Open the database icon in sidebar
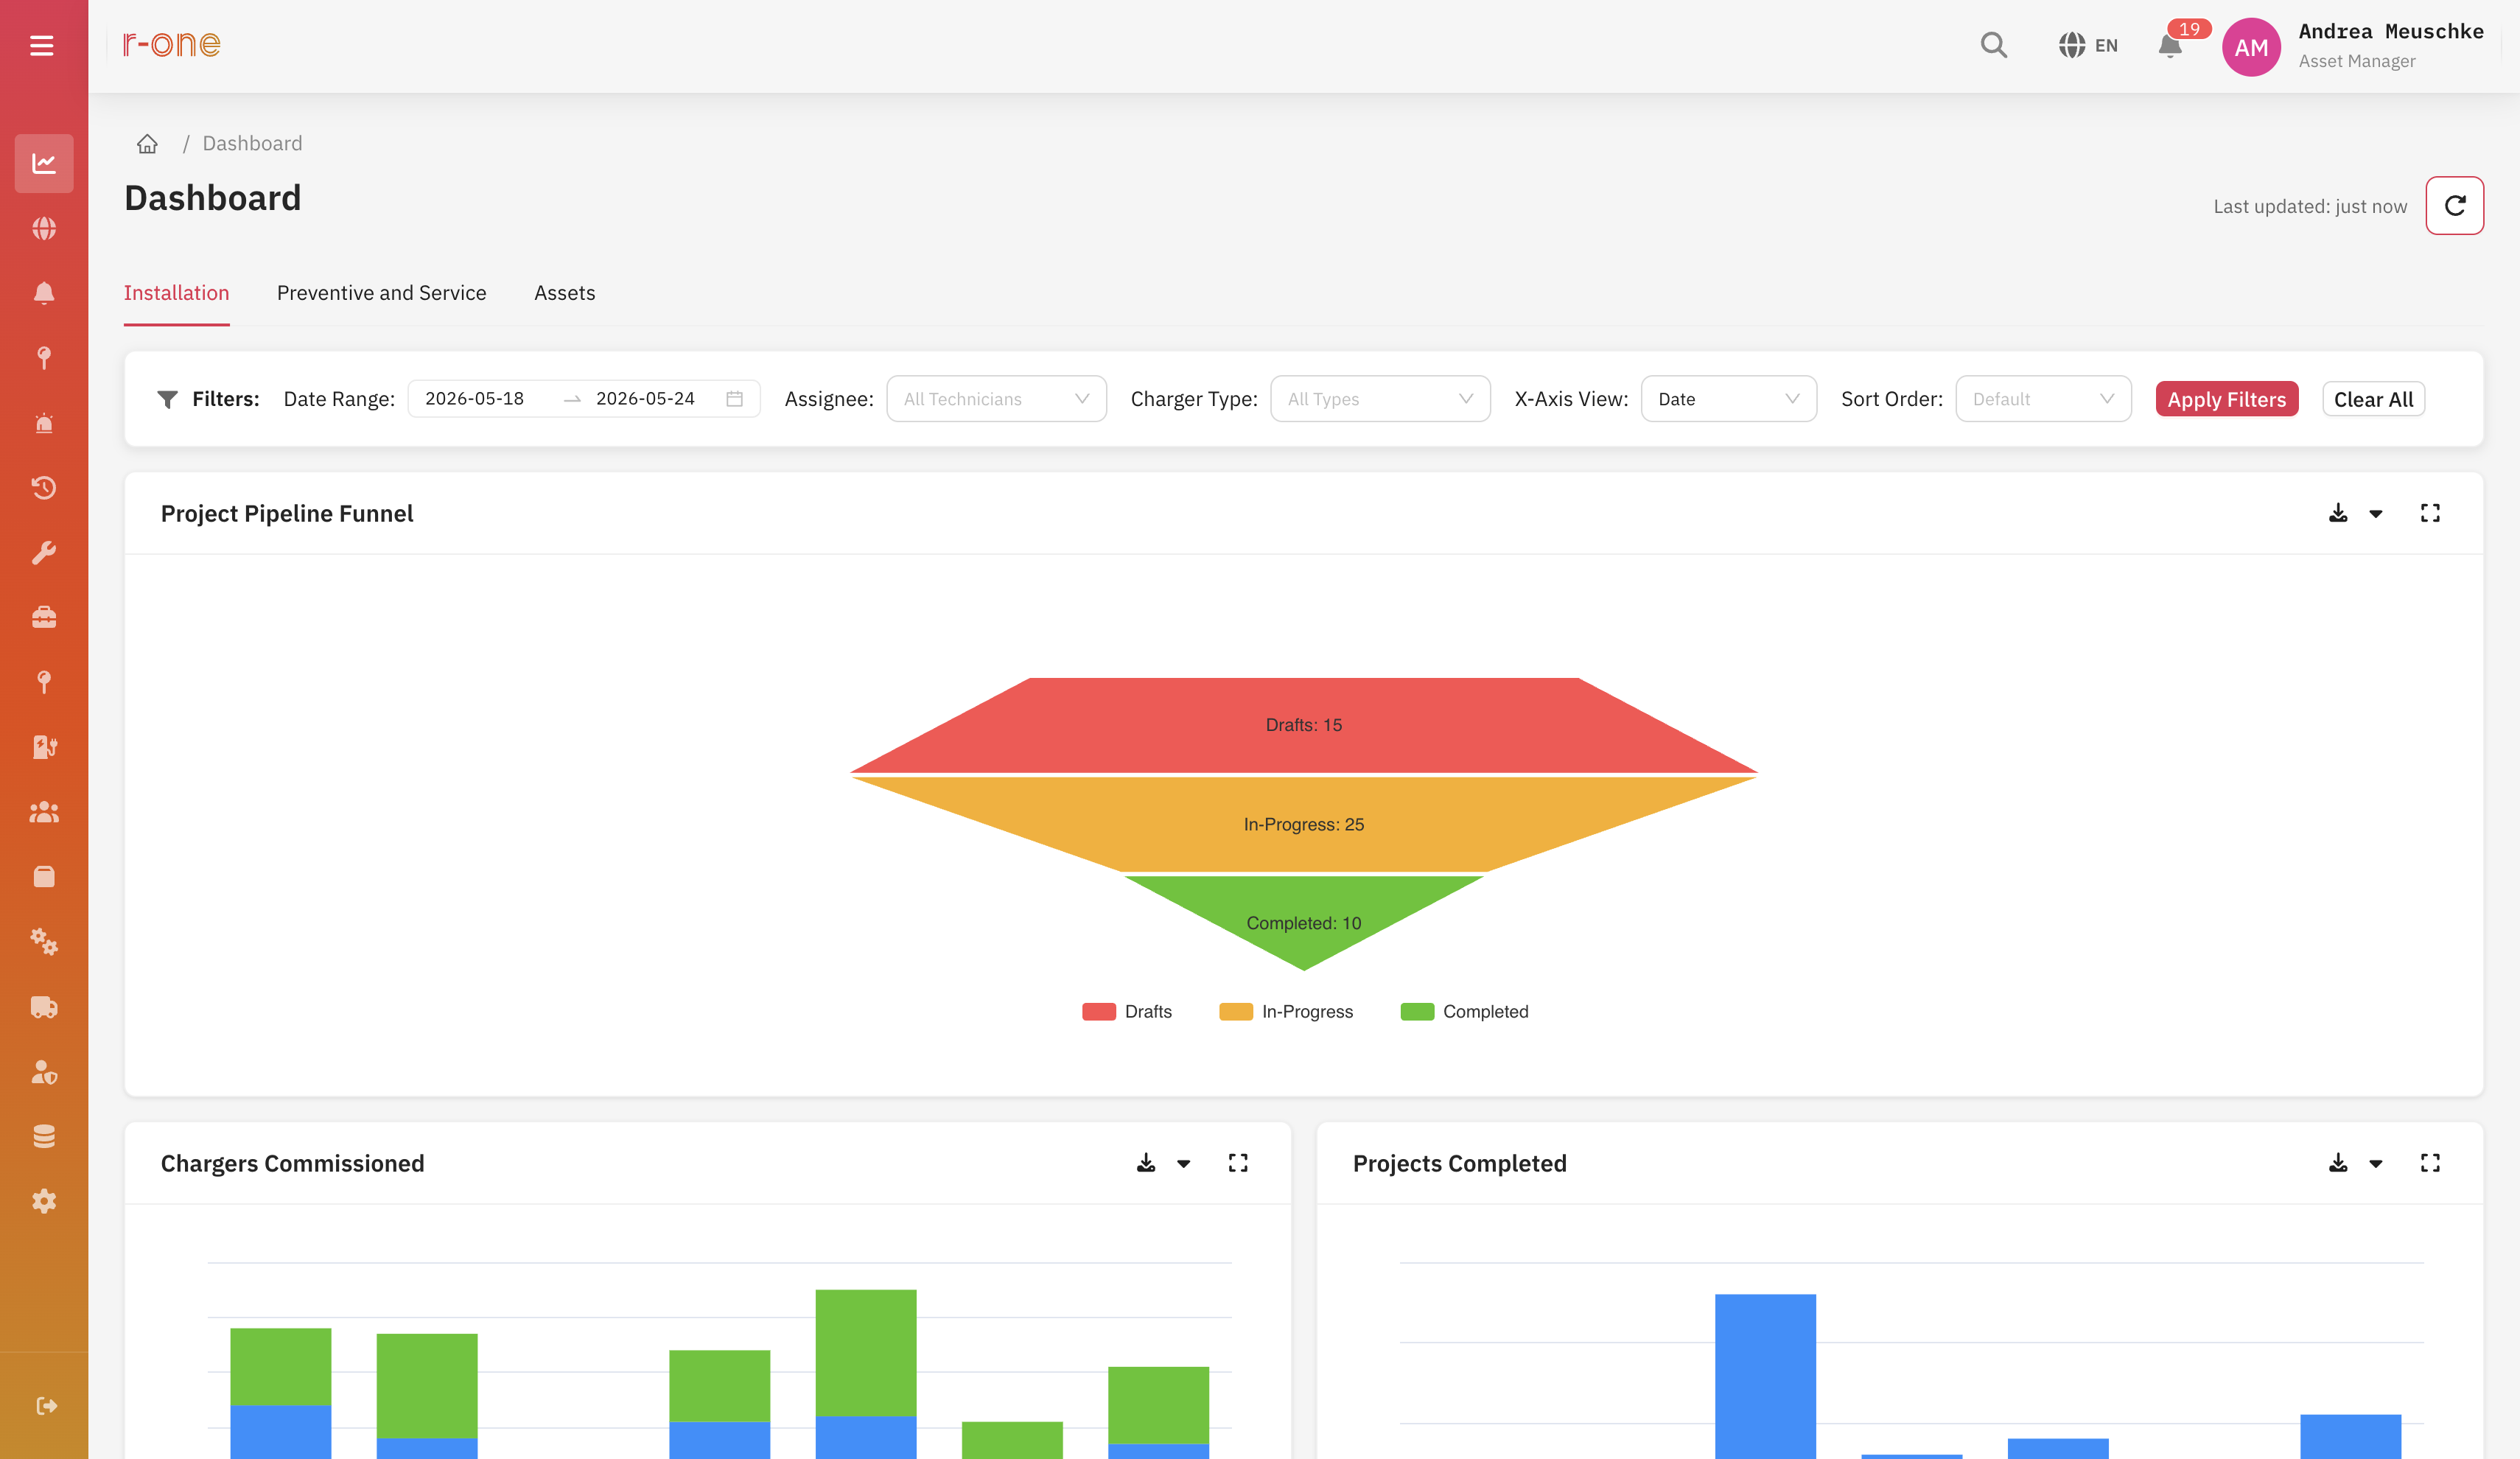 click(x=44, y=1136)
